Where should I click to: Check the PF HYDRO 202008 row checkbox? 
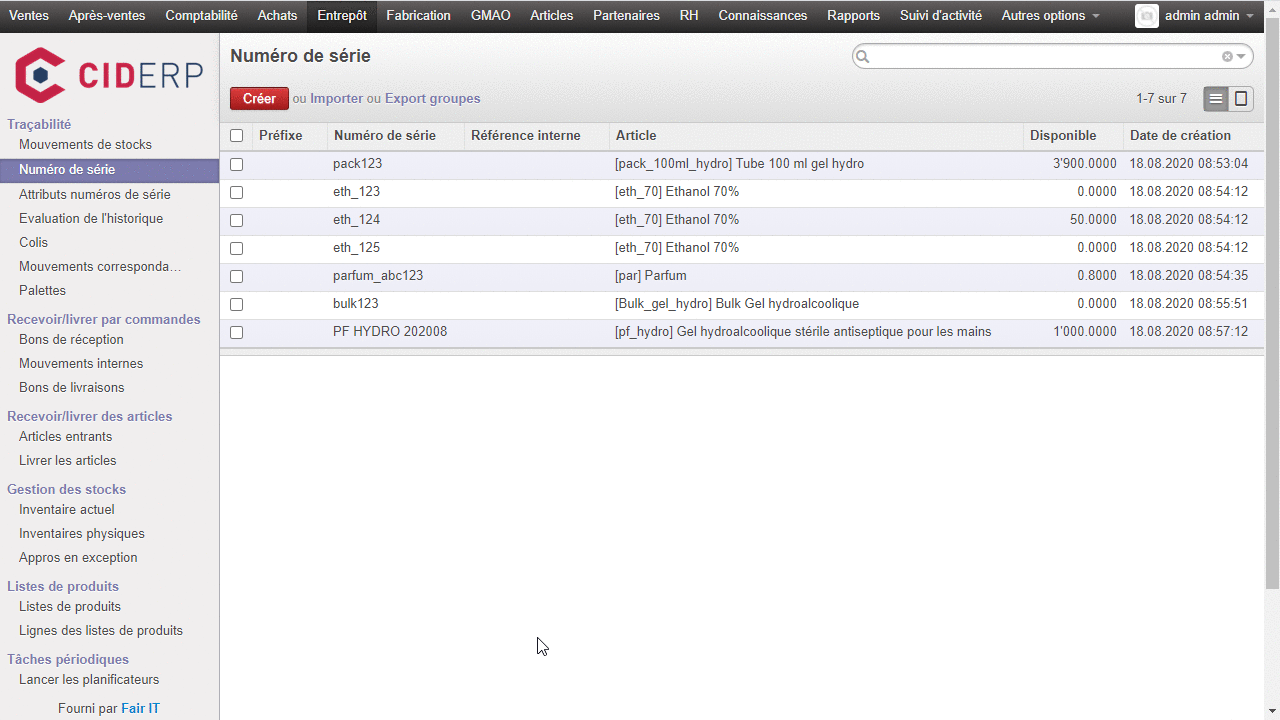[x=236, y=332]
